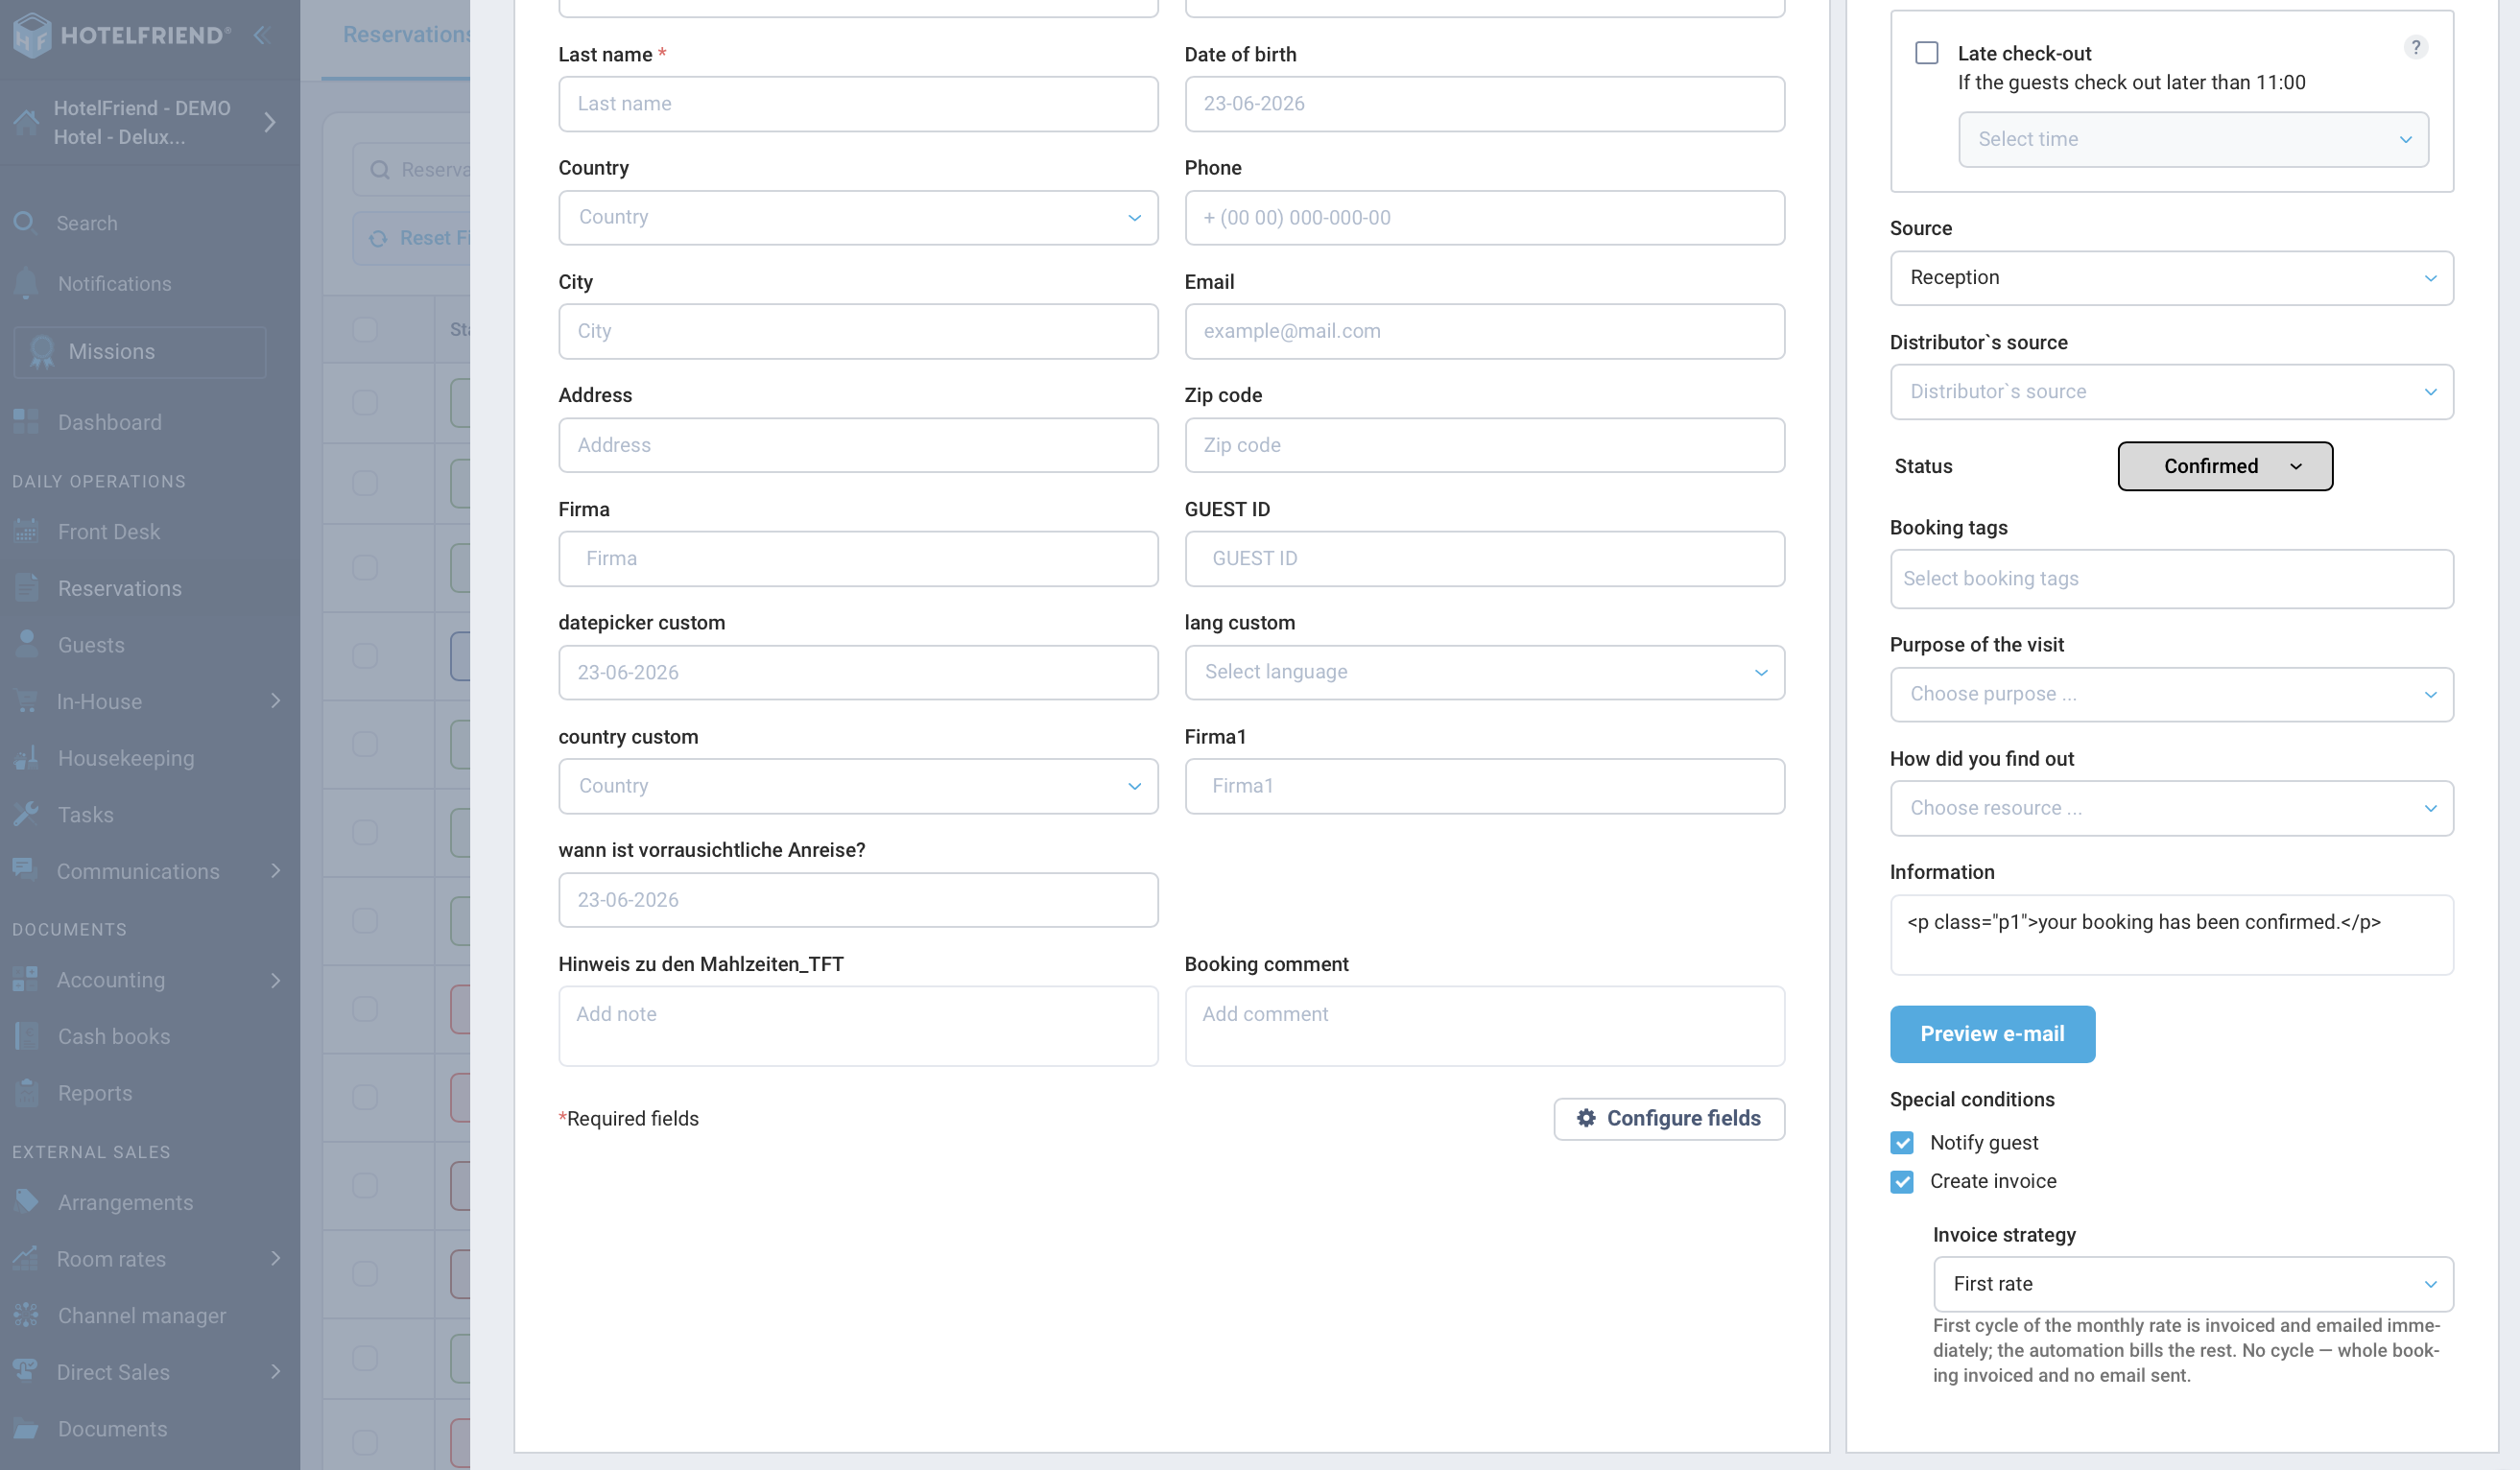Expand the In-House submenu
This screenshot has width=2520, height=1470.
(276, 701)
